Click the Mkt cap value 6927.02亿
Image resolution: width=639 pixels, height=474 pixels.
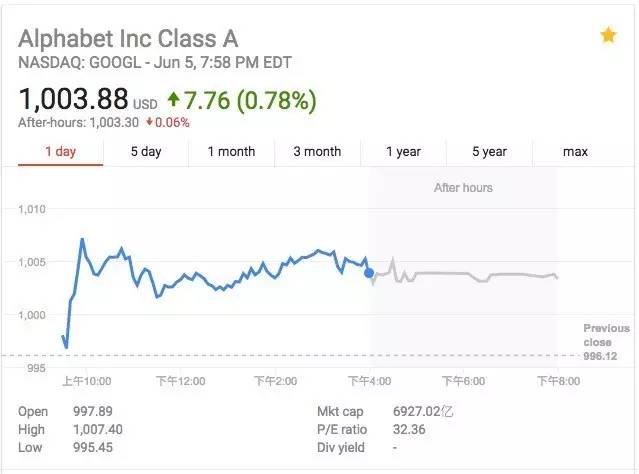click(x=423, y=411)
